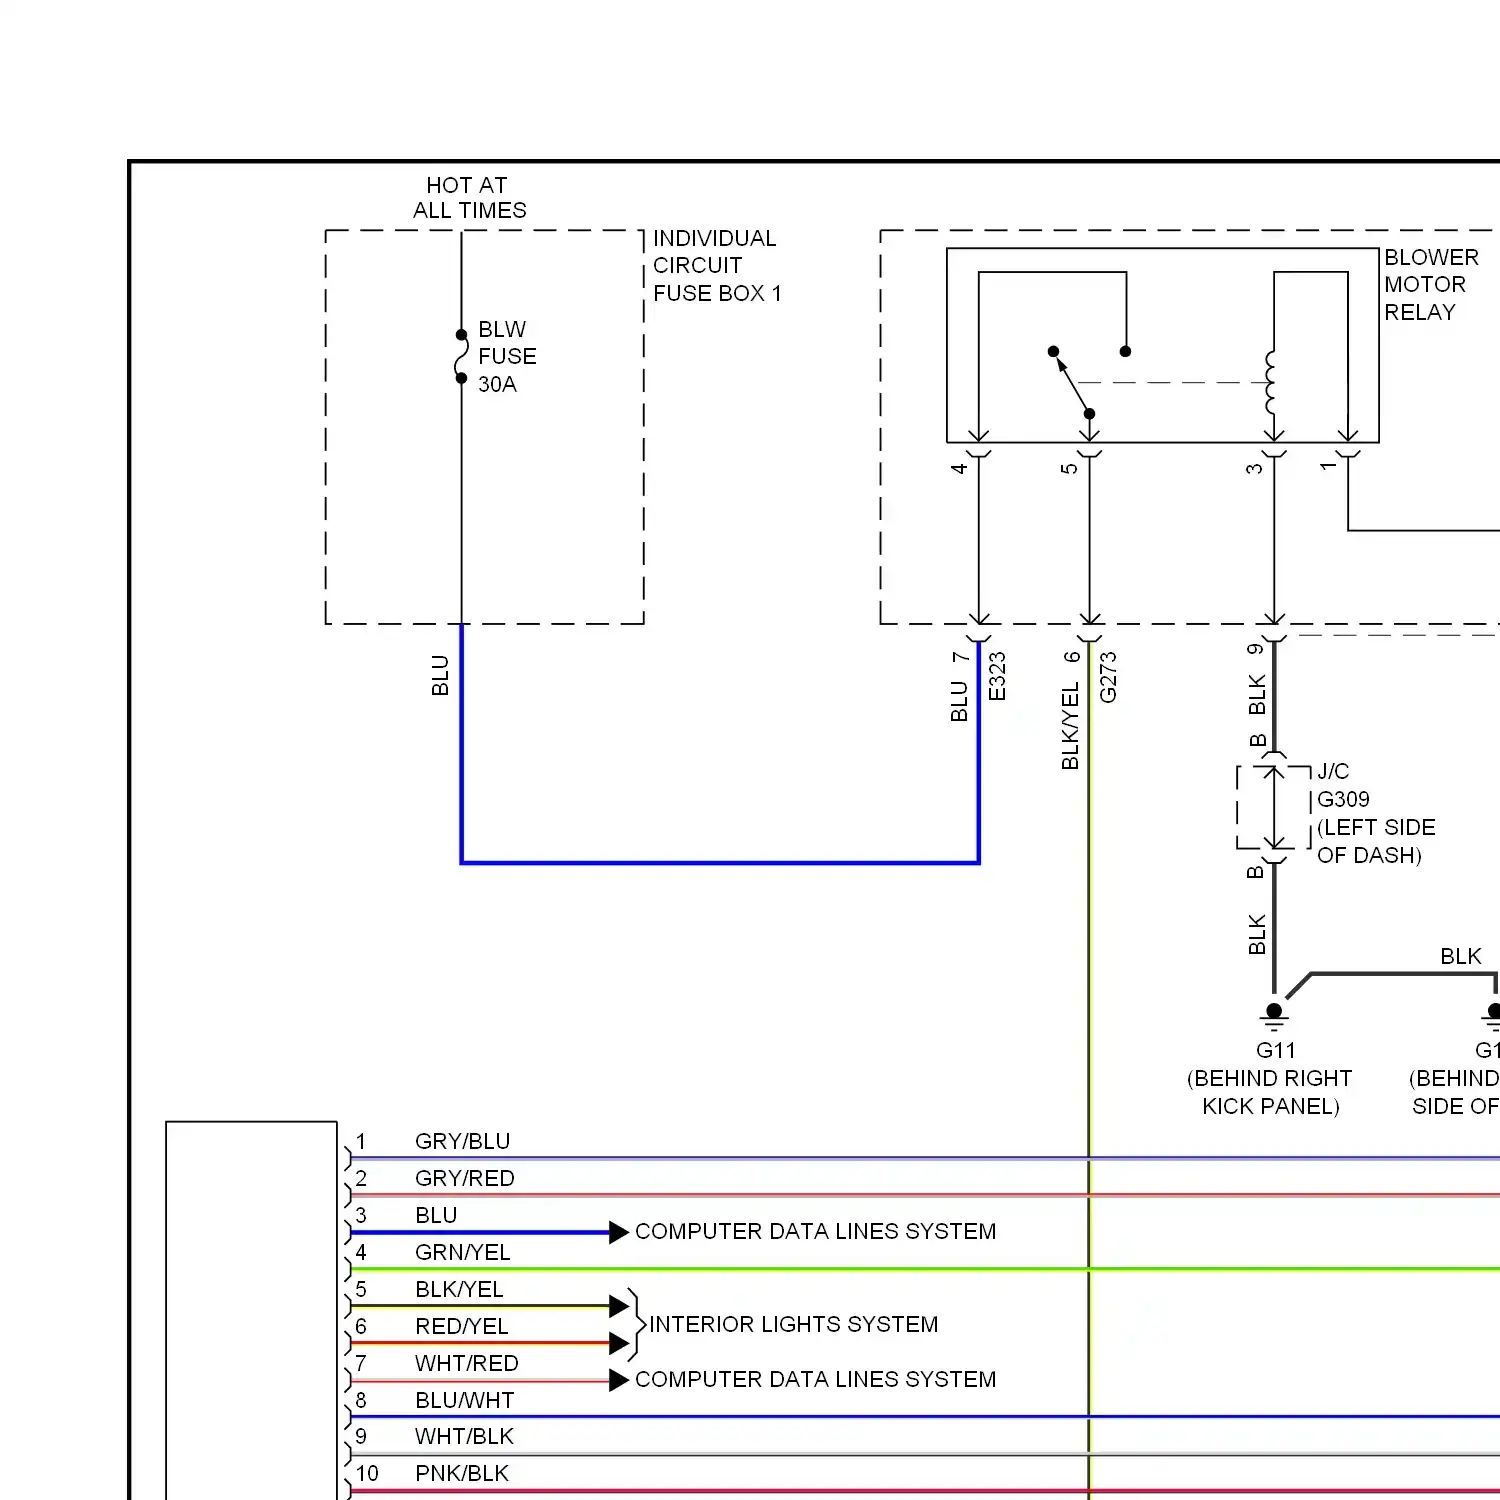Click the G11 ground symbol
This screenshot has width=1500, height=1500.
click(x=1274, y=1015)
